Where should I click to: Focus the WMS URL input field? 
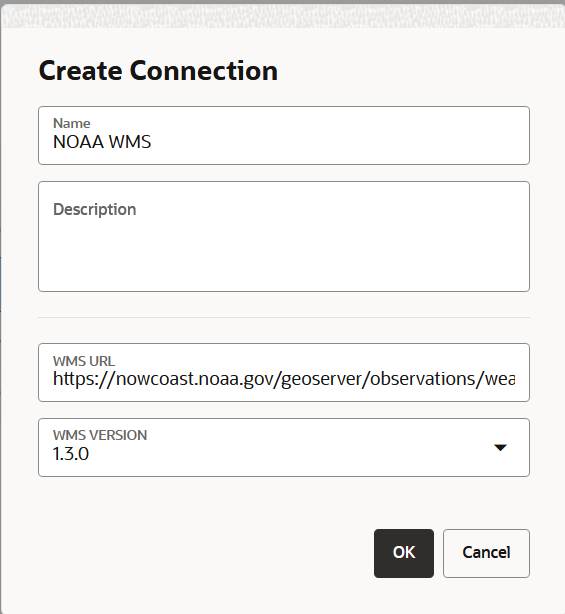(x=284, y=372)
